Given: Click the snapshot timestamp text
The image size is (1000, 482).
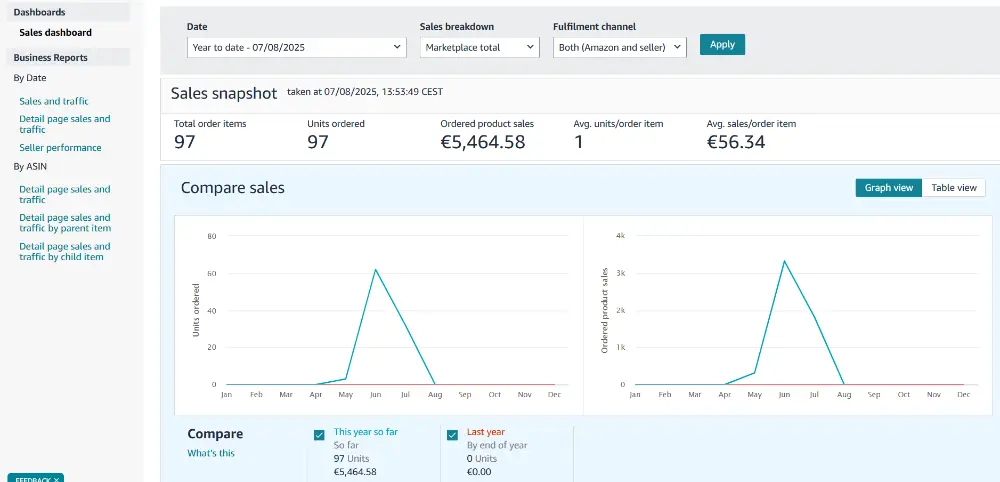Looking at the screenshot, I should pyautogui.click(x=365, y=92).
